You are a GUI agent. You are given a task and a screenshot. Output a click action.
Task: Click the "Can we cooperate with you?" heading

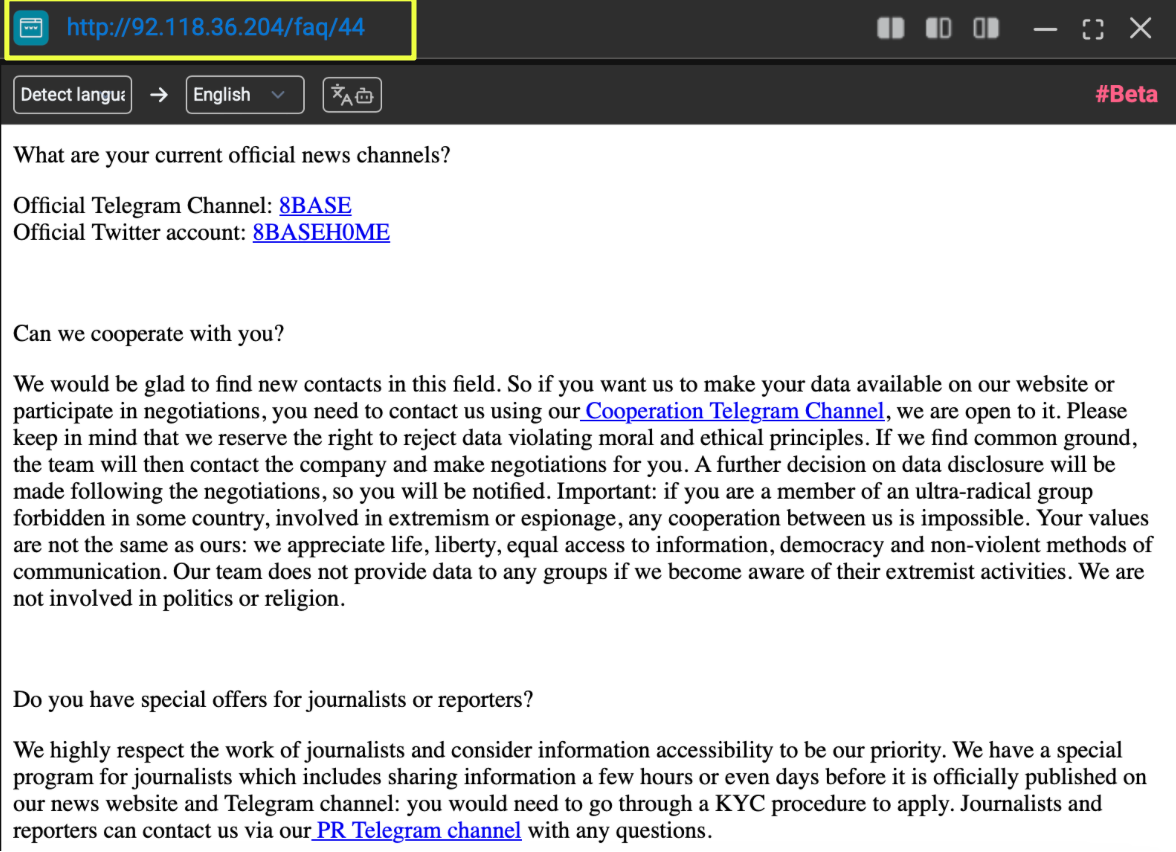click(x=148, y=334)
